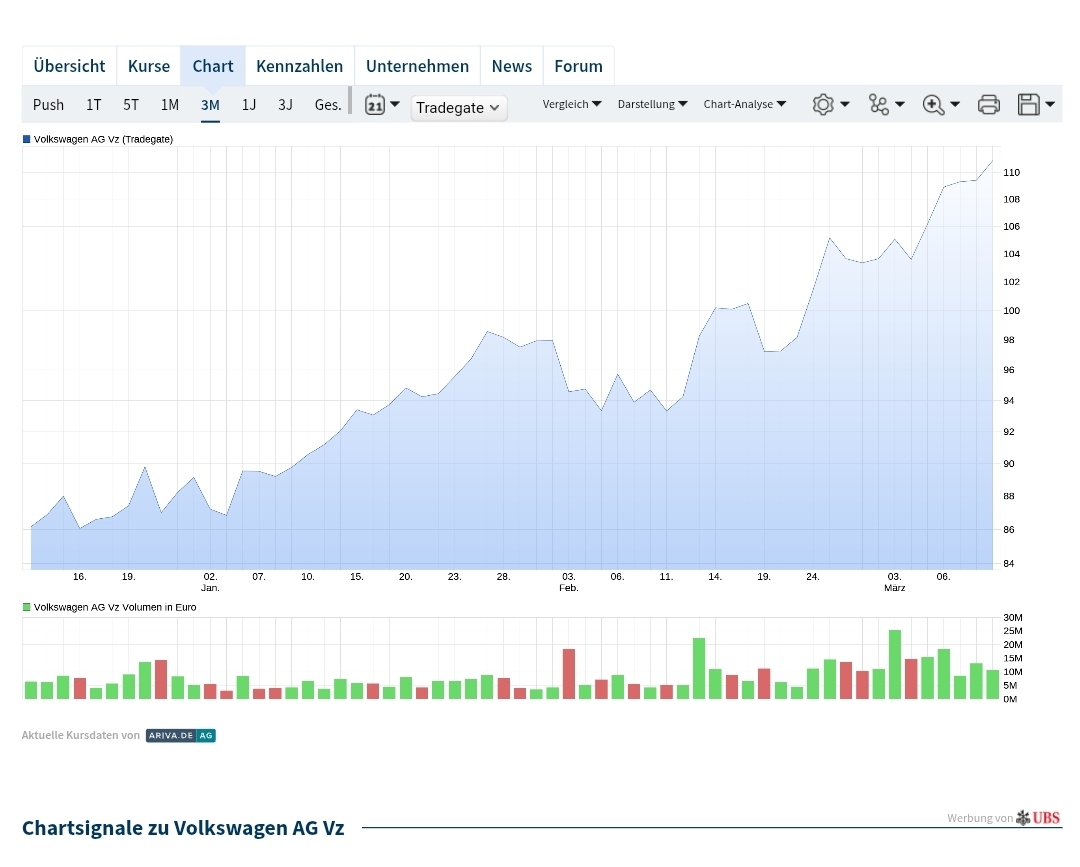1080x867 pixels.
Task: Print the chart with printer icon
Action: (988, 105)
